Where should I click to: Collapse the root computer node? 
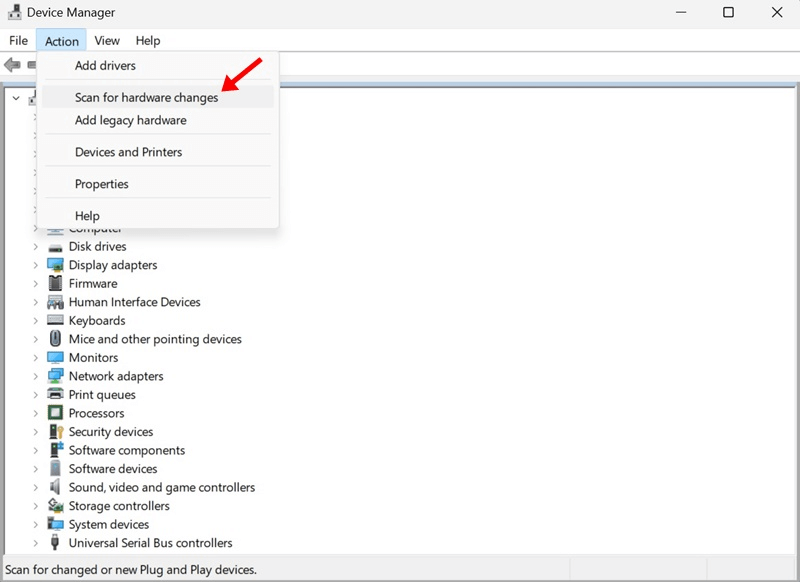(16, 98)
